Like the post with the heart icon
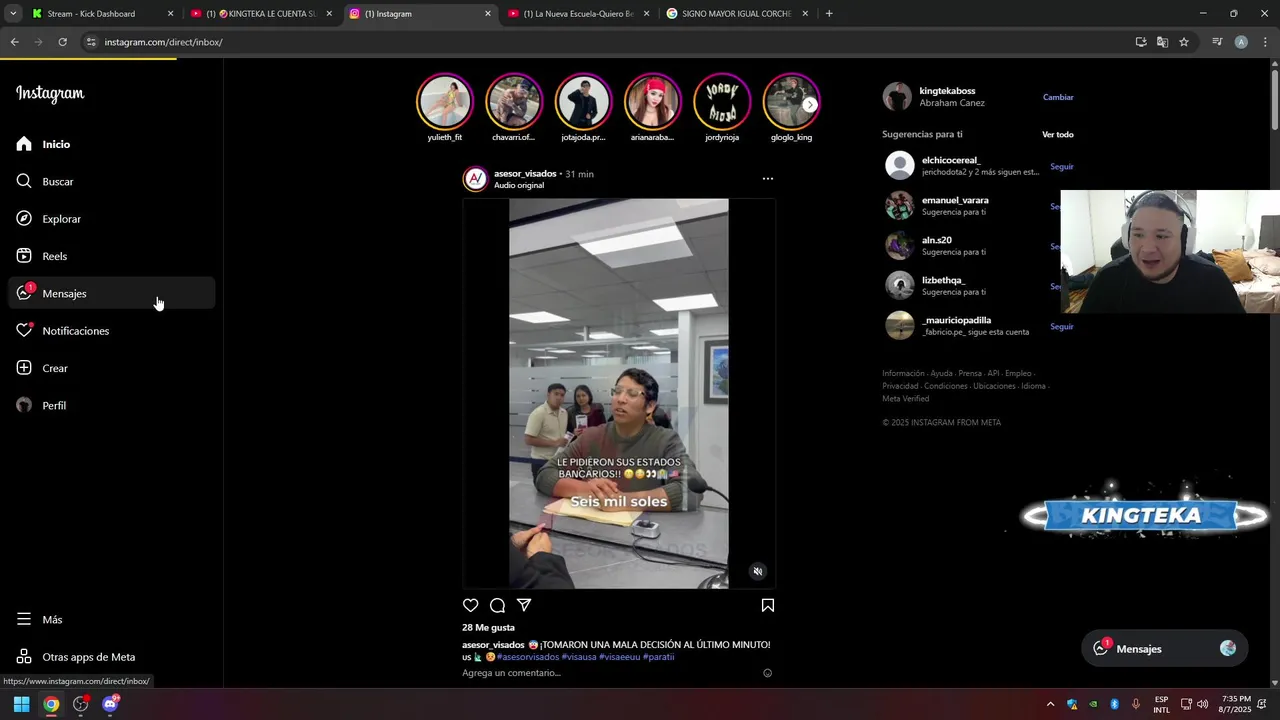The width and height of the screenshot is (1280, 720). [x=471, y=605]
